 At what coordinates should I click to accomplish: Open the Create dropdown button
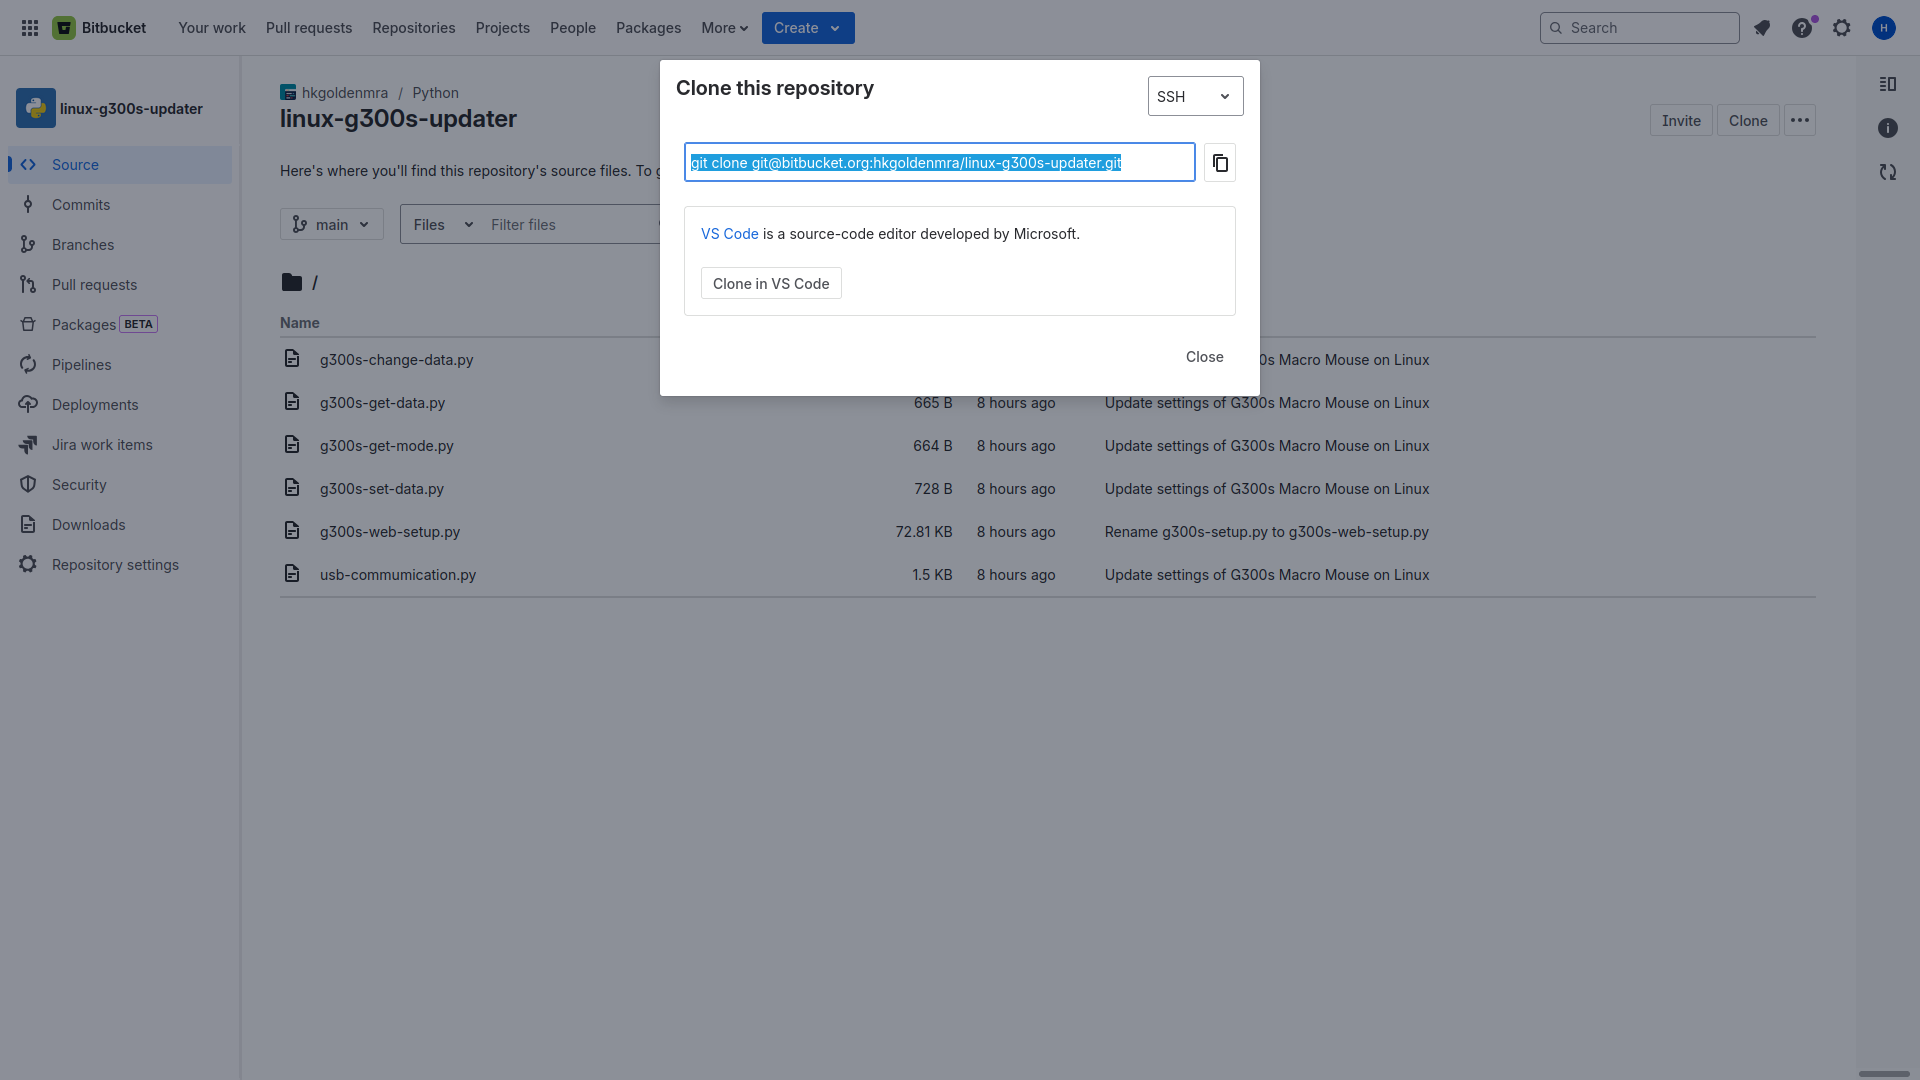coord(808,28)
